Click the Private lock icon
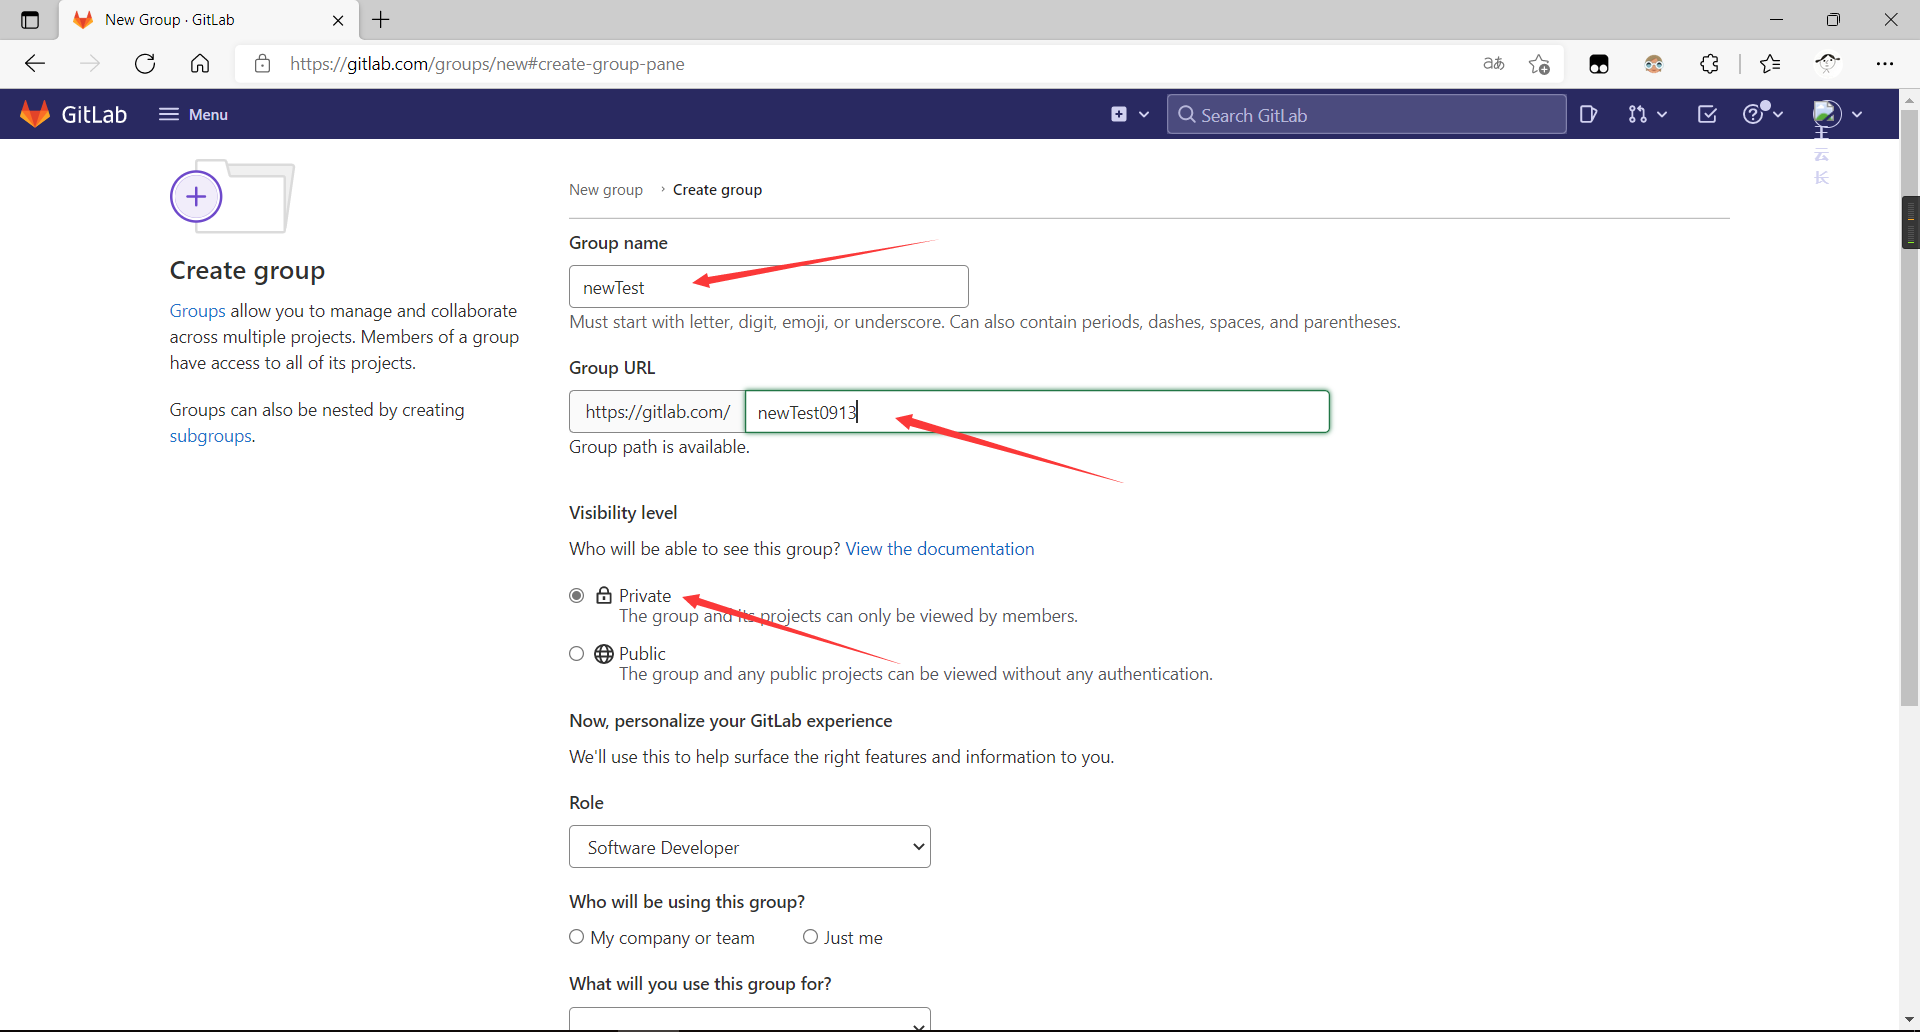This screenshot has height=1032, width=1920. point(604,595)
